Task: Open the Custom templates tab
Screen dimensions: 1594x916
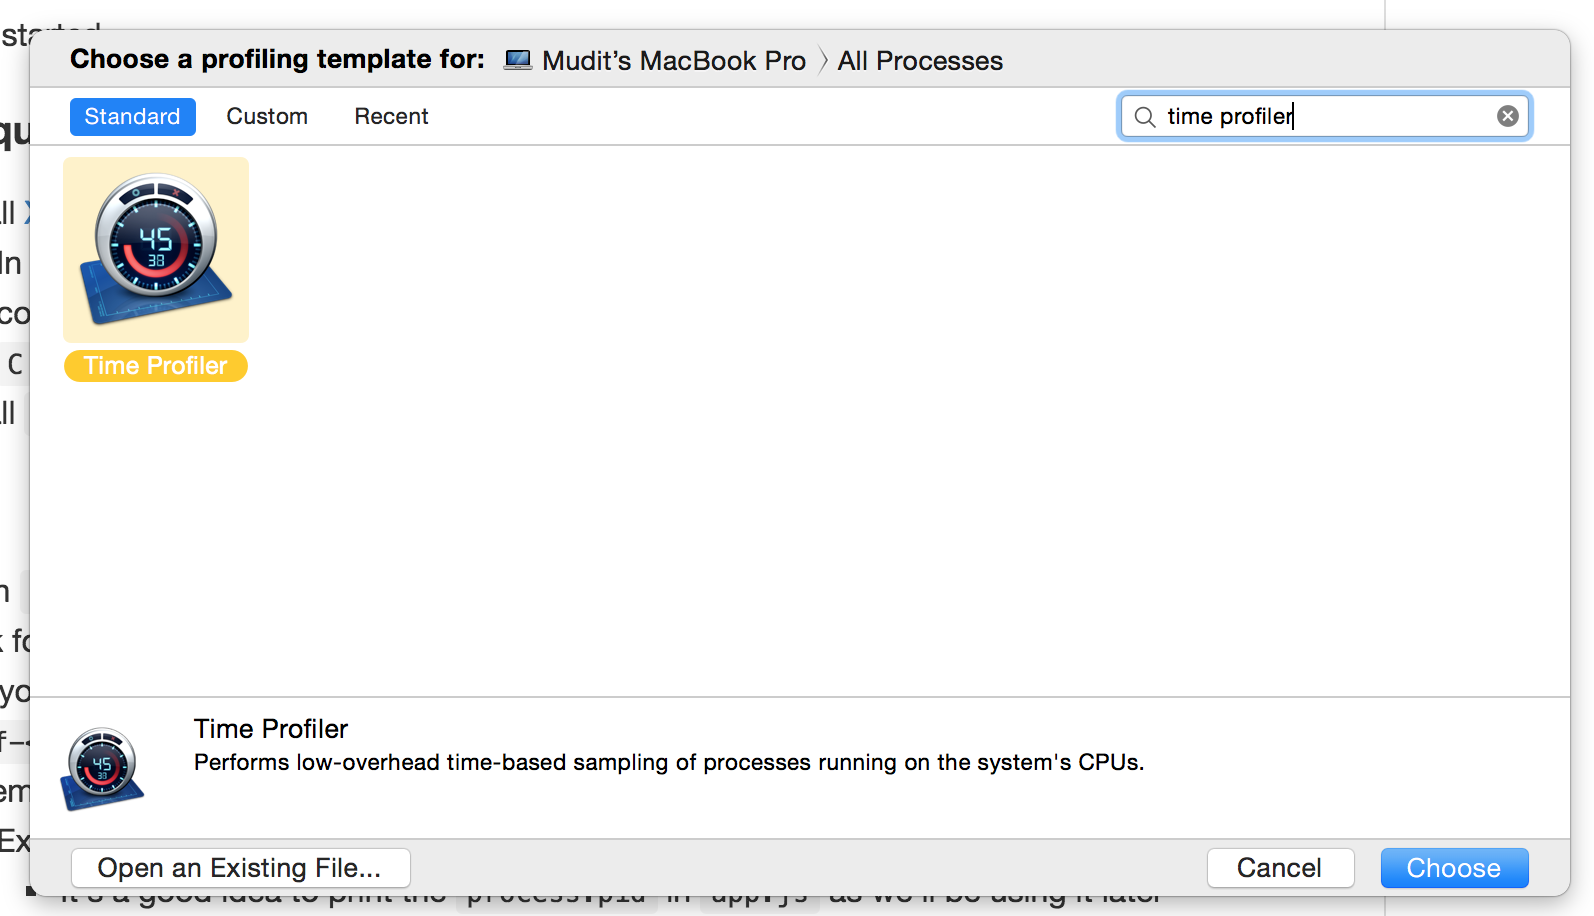Action: (x=267, y=116)
